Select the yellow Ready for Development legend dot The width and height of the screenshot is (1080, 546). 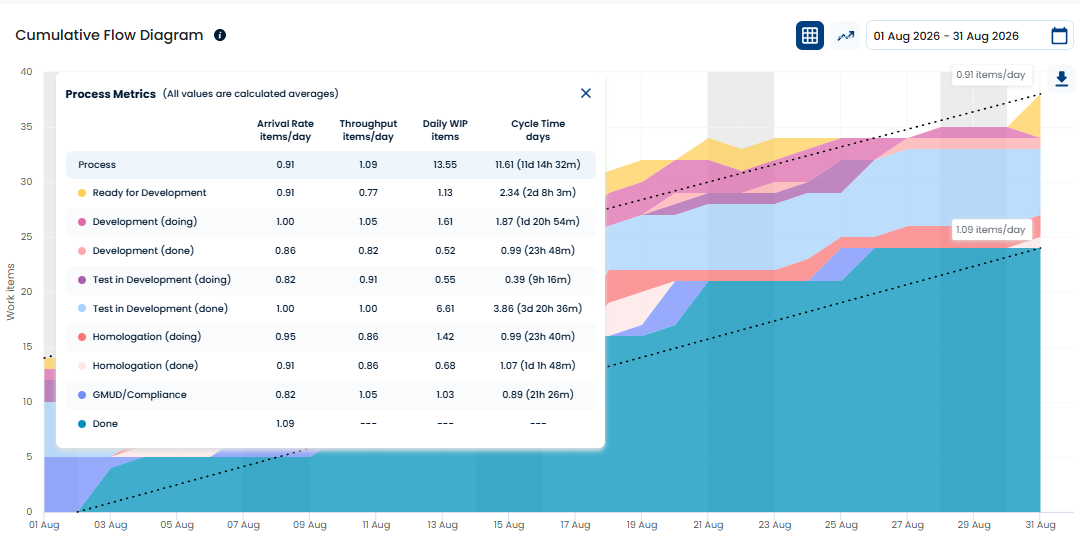82,193
